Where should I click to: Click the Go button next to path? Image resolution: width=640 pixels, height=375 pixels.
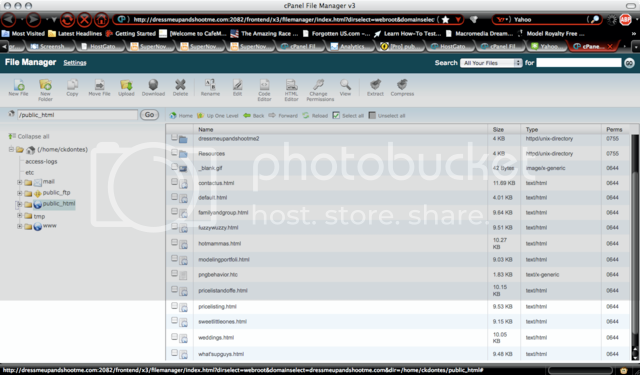149,115
